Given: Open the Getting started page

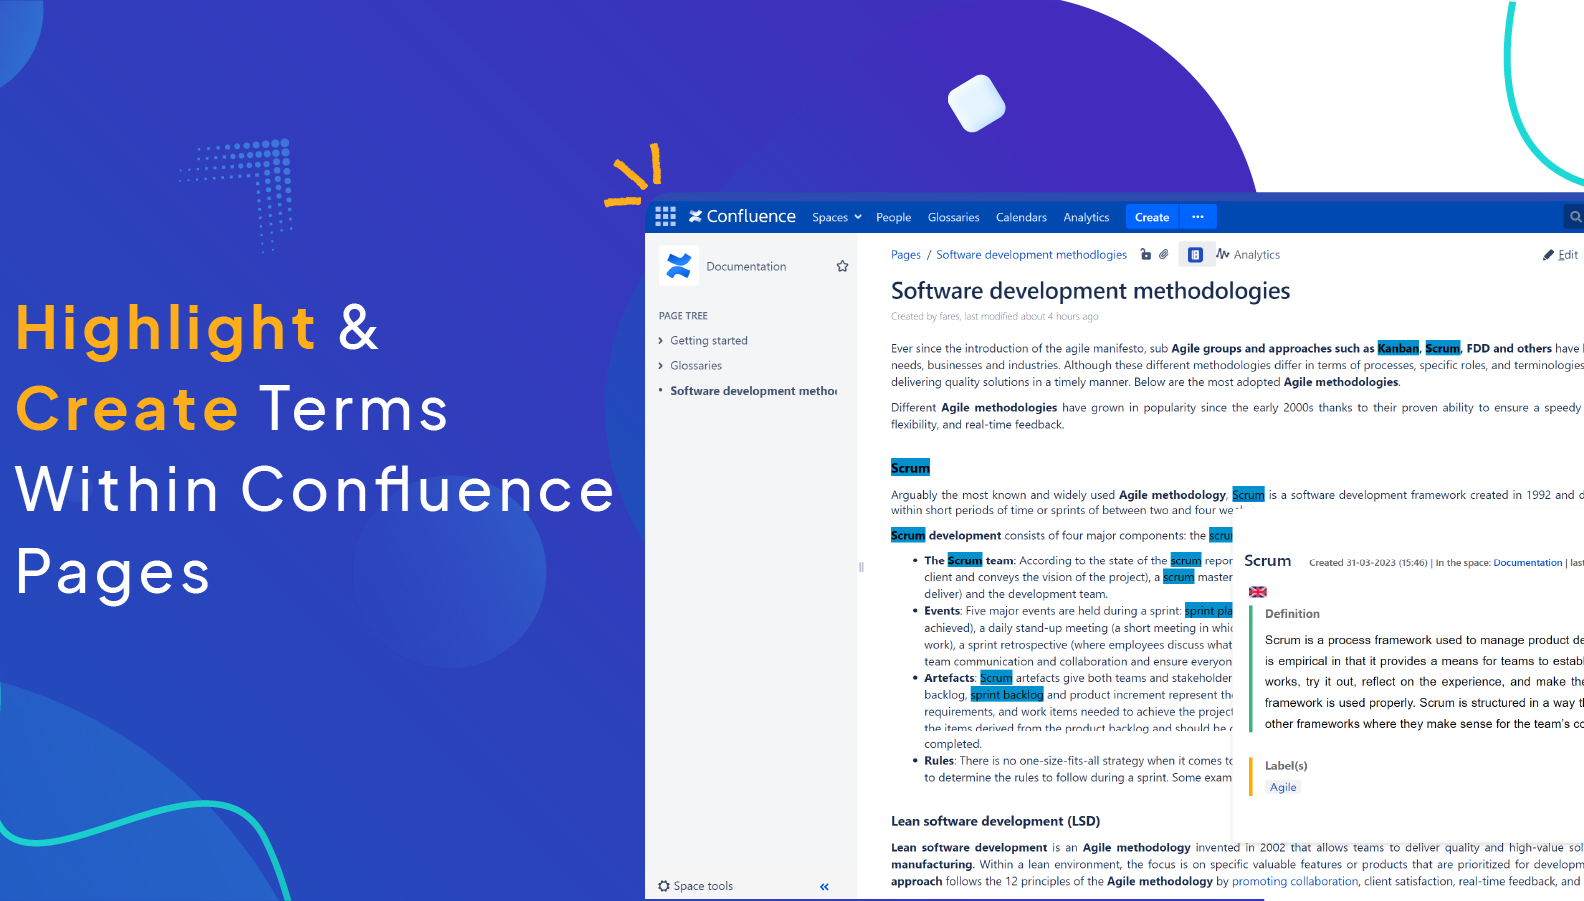Looking at the screenshot, I should point(709,341).
